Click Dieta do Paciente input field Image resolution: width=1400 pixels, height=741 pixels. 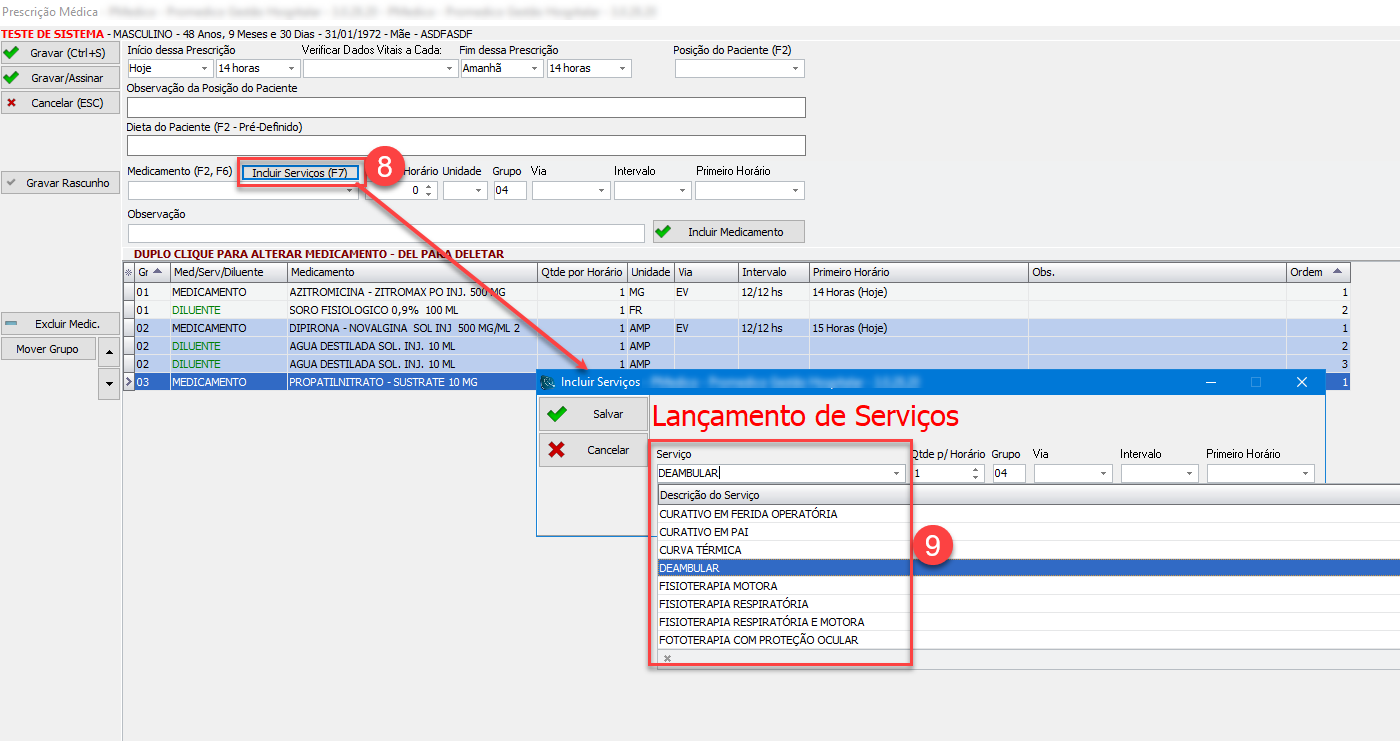click(x=466, y=145)
